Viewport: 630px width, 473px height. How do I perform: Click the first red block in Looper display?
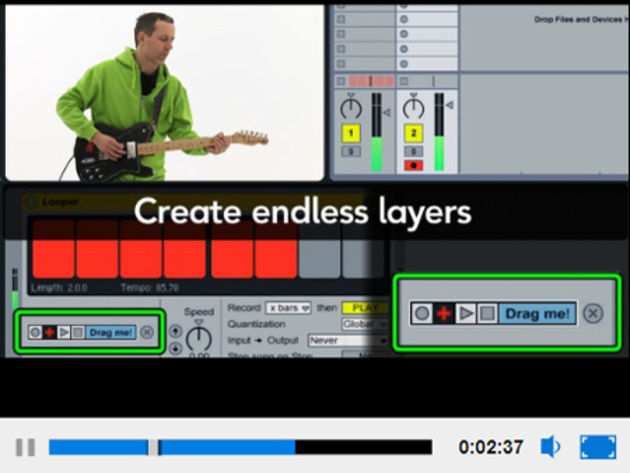(53, 249)
